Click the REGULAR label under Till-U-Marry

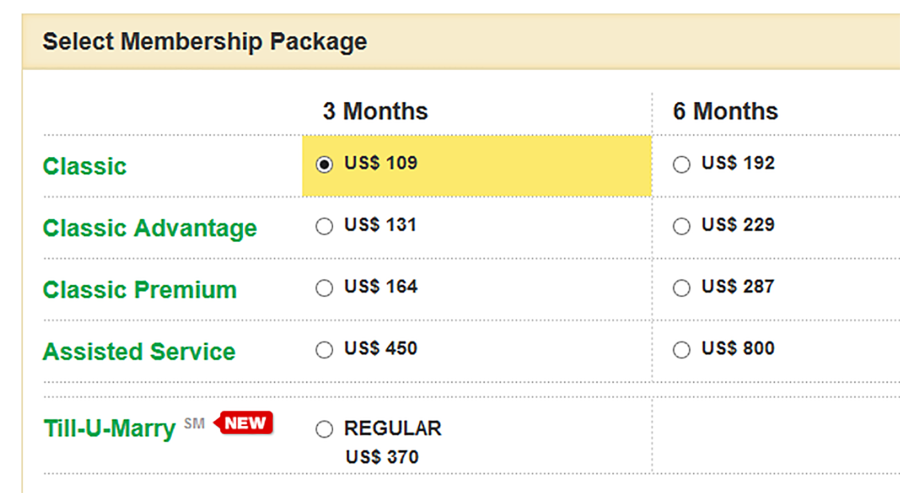[x=393, y=428]
